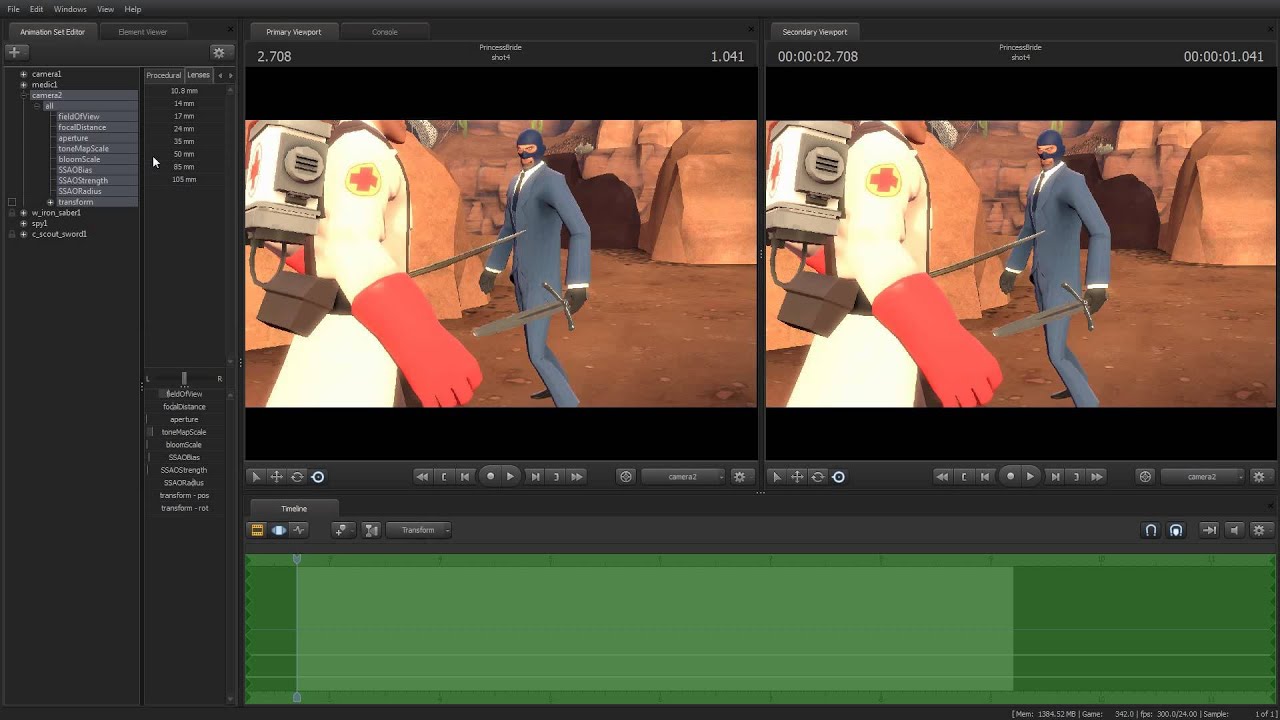Open the Windows menu
1280x720 pixels.
click(x=70, y=9)
